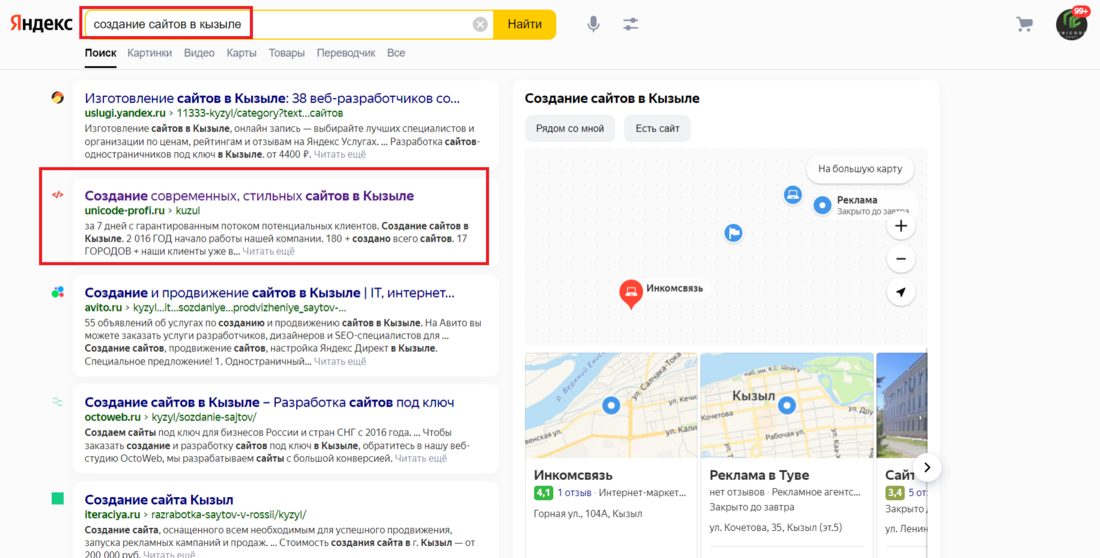Click the blue computer map marker
This screenshot has height=558, width=1100.
793,194
